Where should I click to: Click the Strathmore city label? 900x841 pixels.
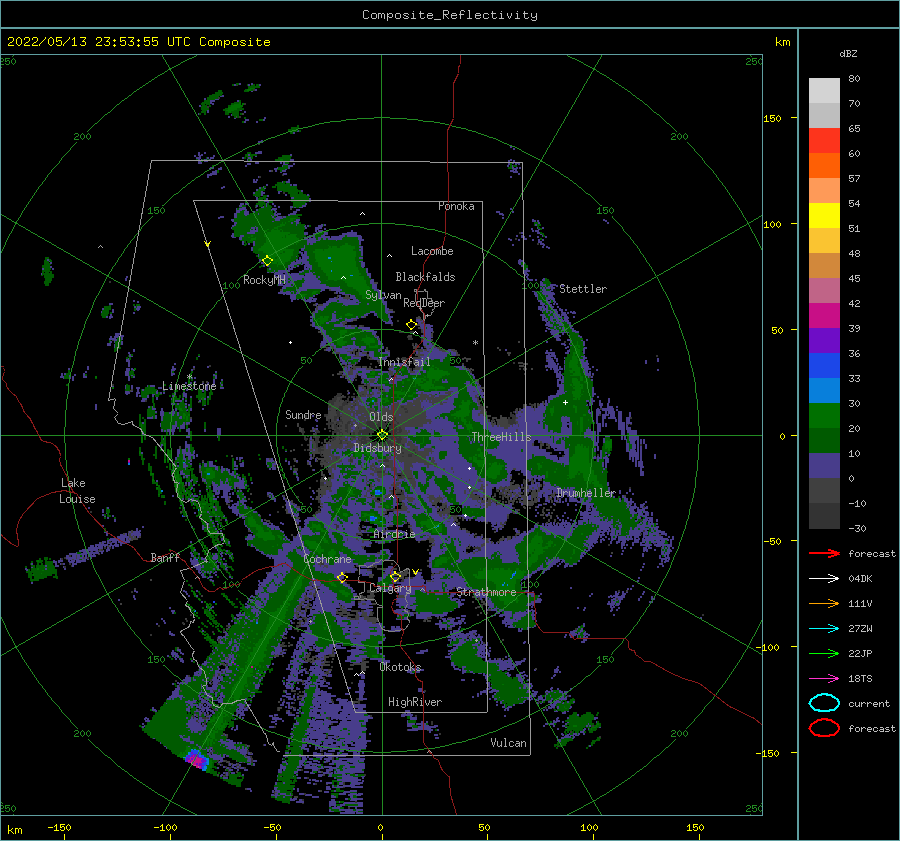pos(486,592)
